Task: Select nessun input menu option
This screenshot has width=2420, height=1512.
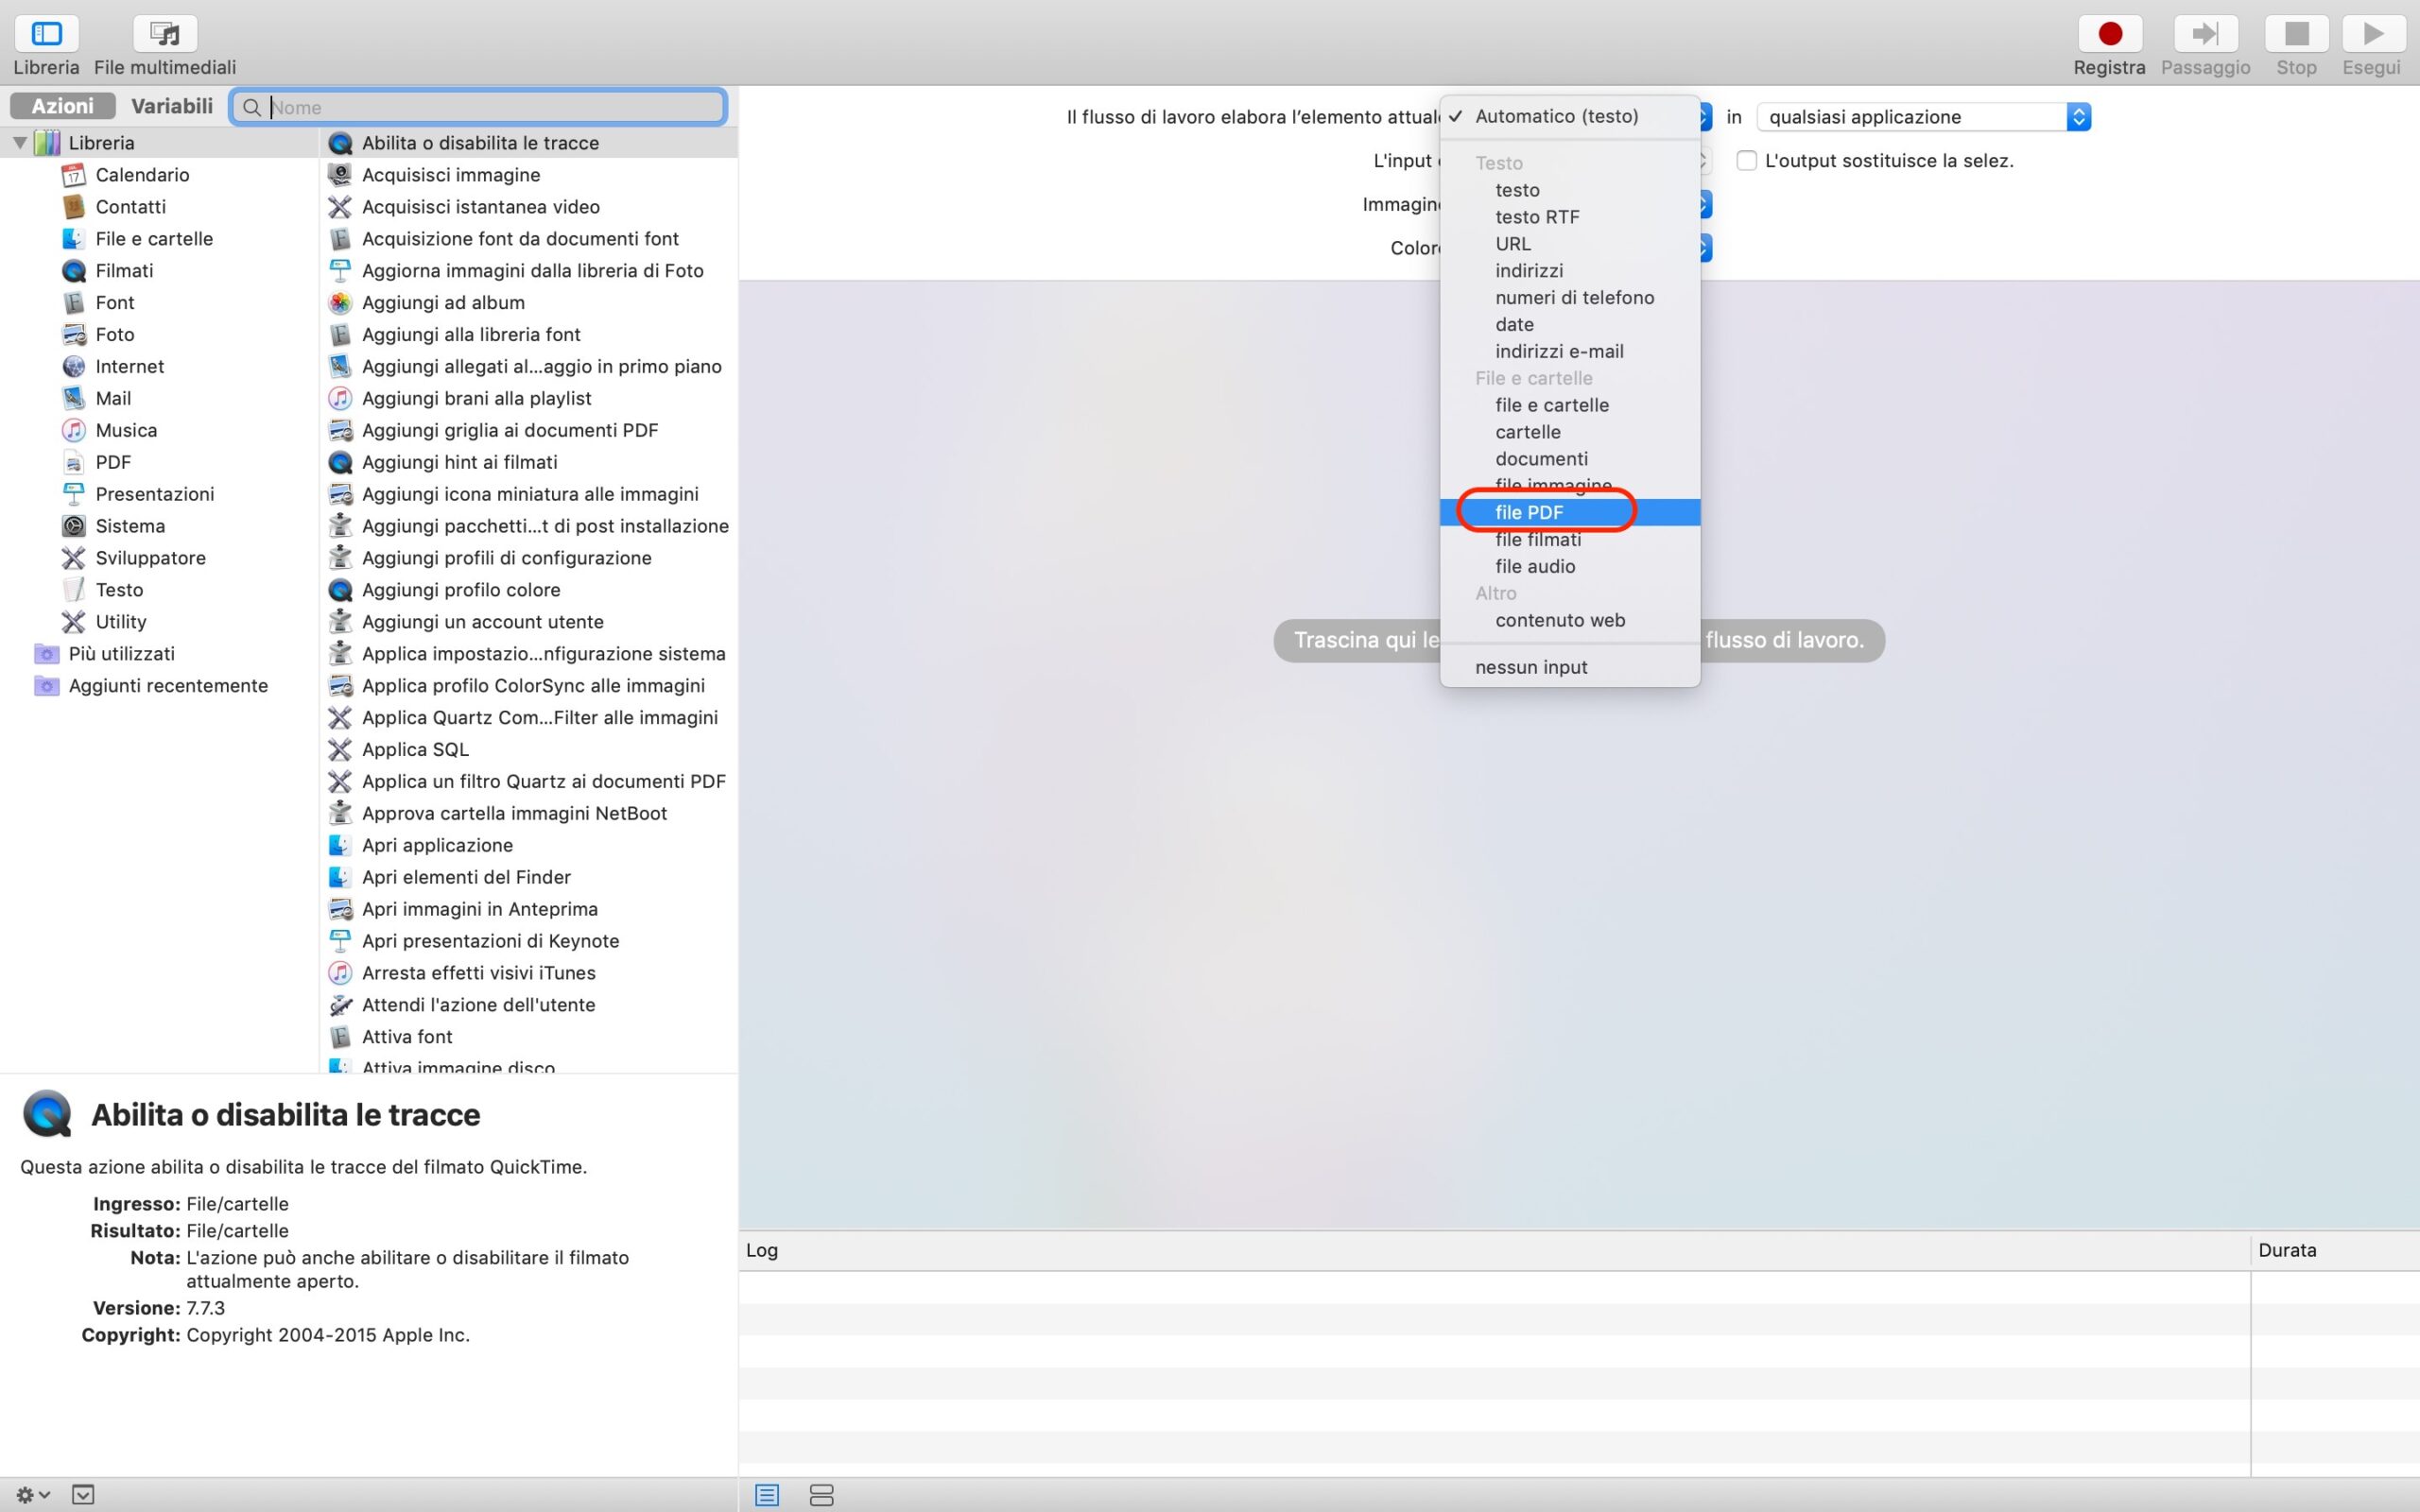Action: [1531, 667]
